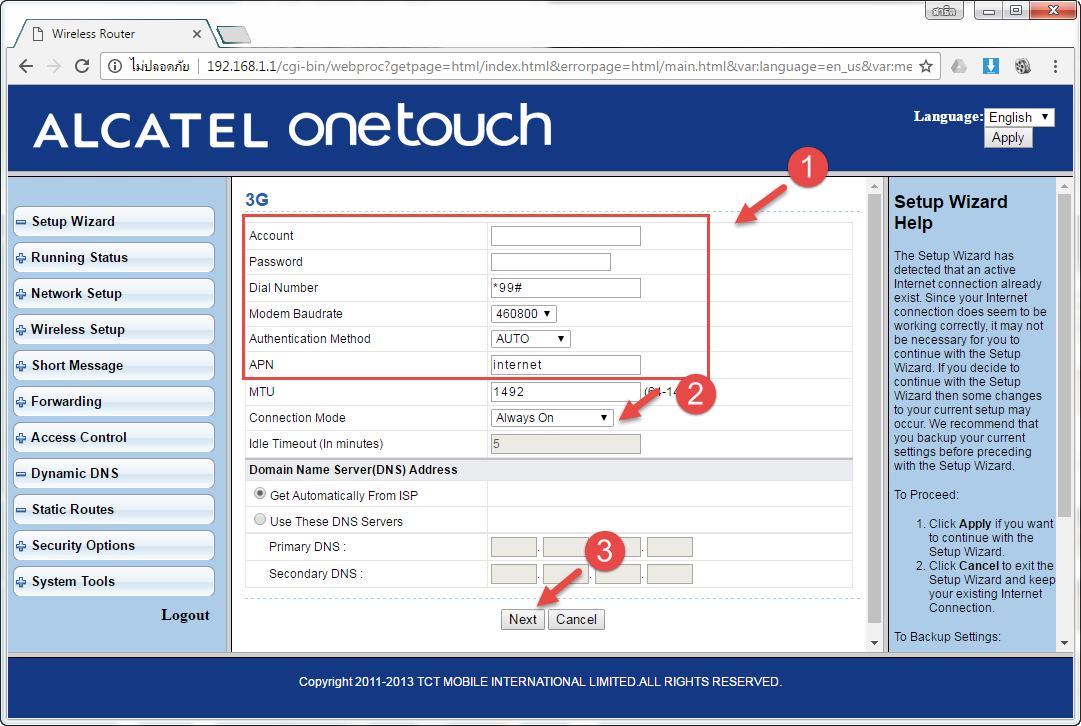Open the Modem Baudrate dropdown
Screen dimensions: 1081x726
[x=524, y=314]
